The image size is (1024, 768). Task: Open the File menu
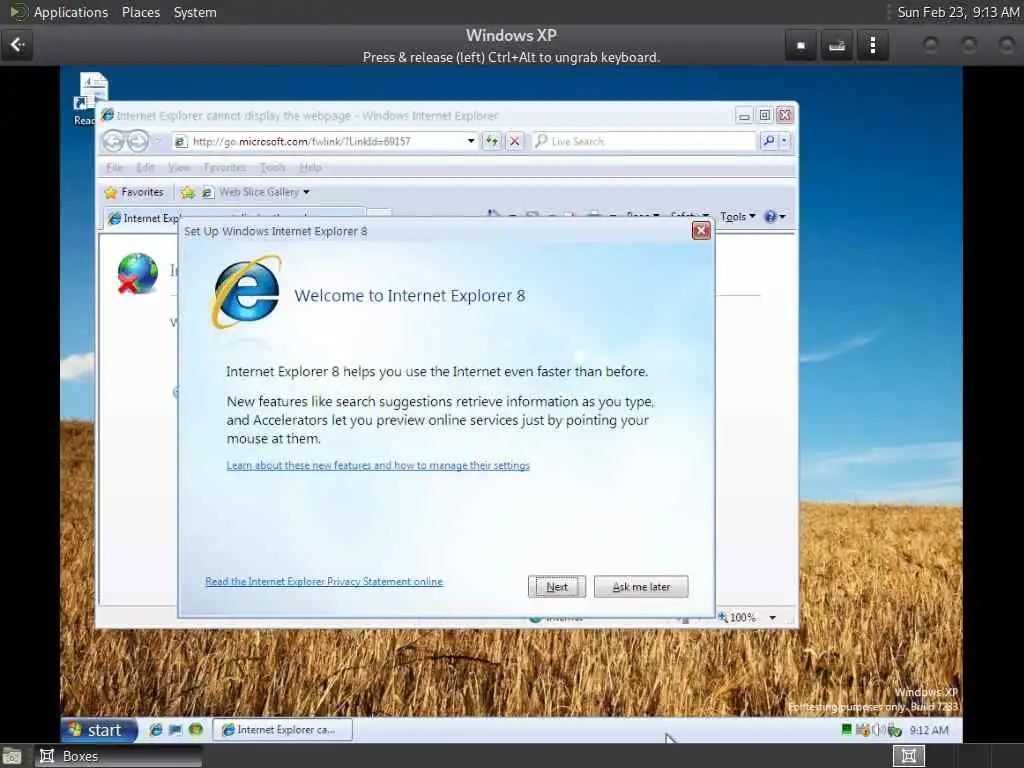coord(114,168)
